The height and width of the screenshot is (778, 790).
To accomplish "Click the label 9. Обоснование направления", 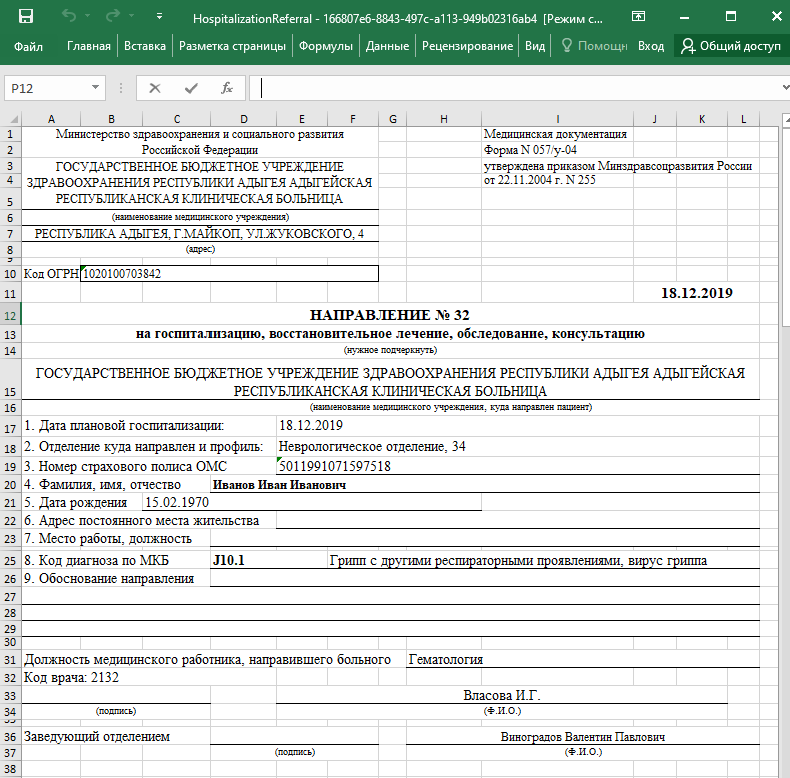I will (109, 578).
